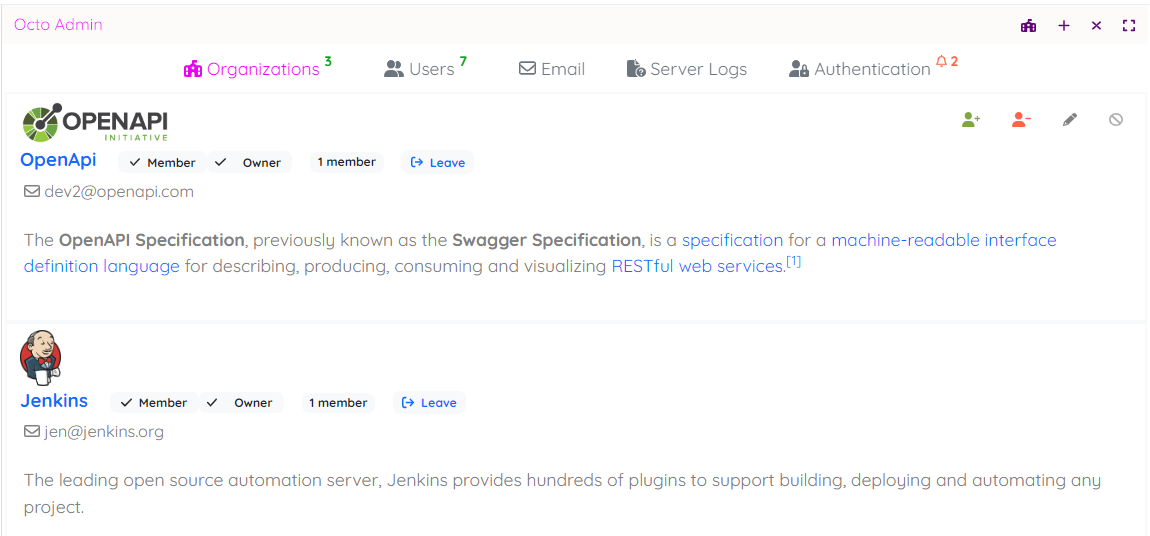The image size is (1150, 536).
Task: Click the organization icon in top-right header
Action: (1028, 25)
